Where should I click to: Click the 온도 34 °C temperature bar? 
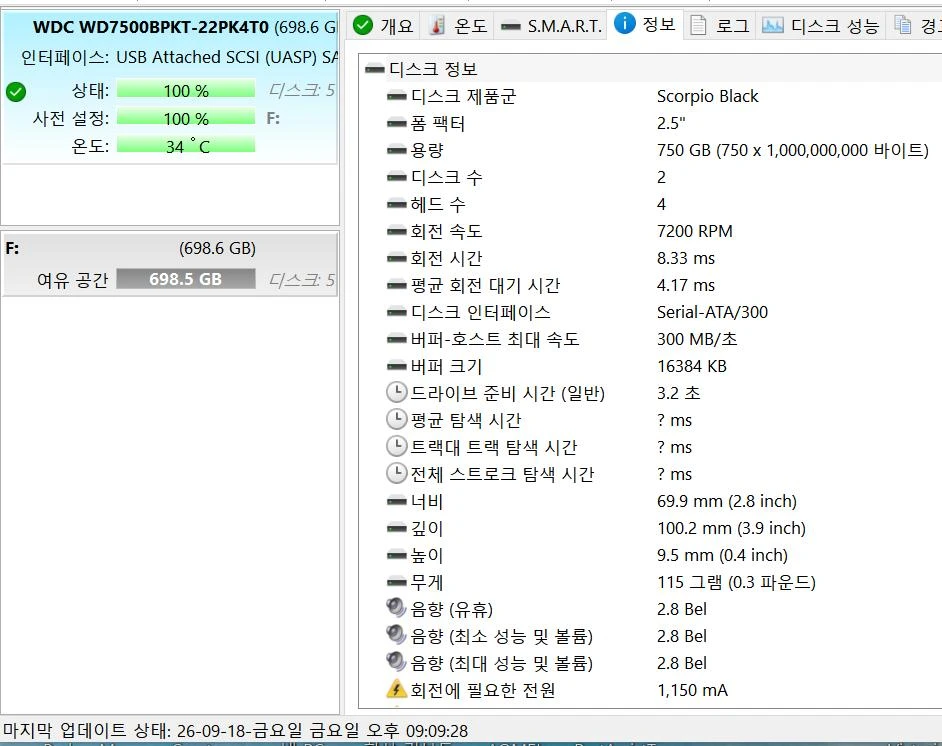tap(186, 146)
